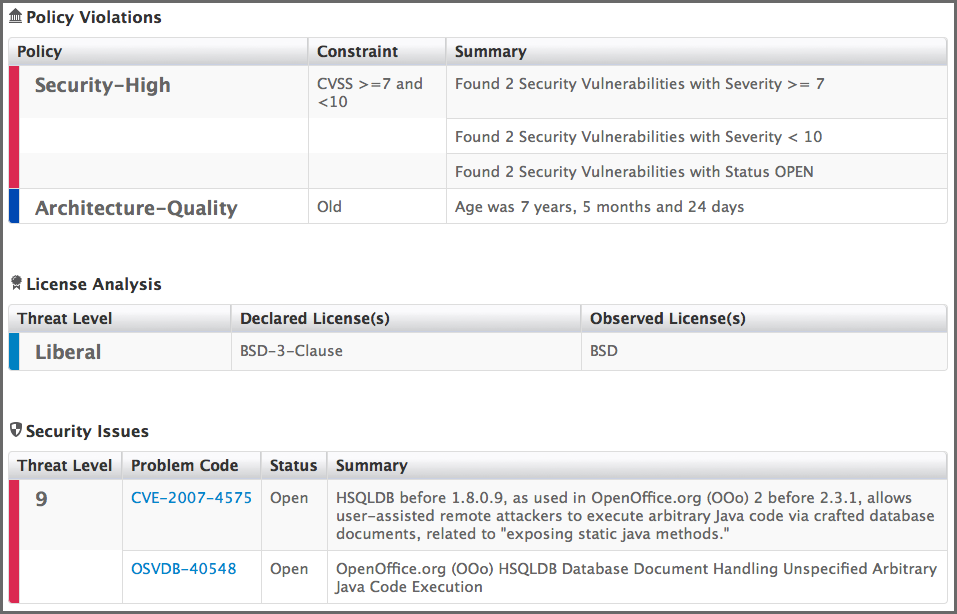Select the Architecture-Quality policy row
Viewport: 957px width, 614px height.
(137, 207)
